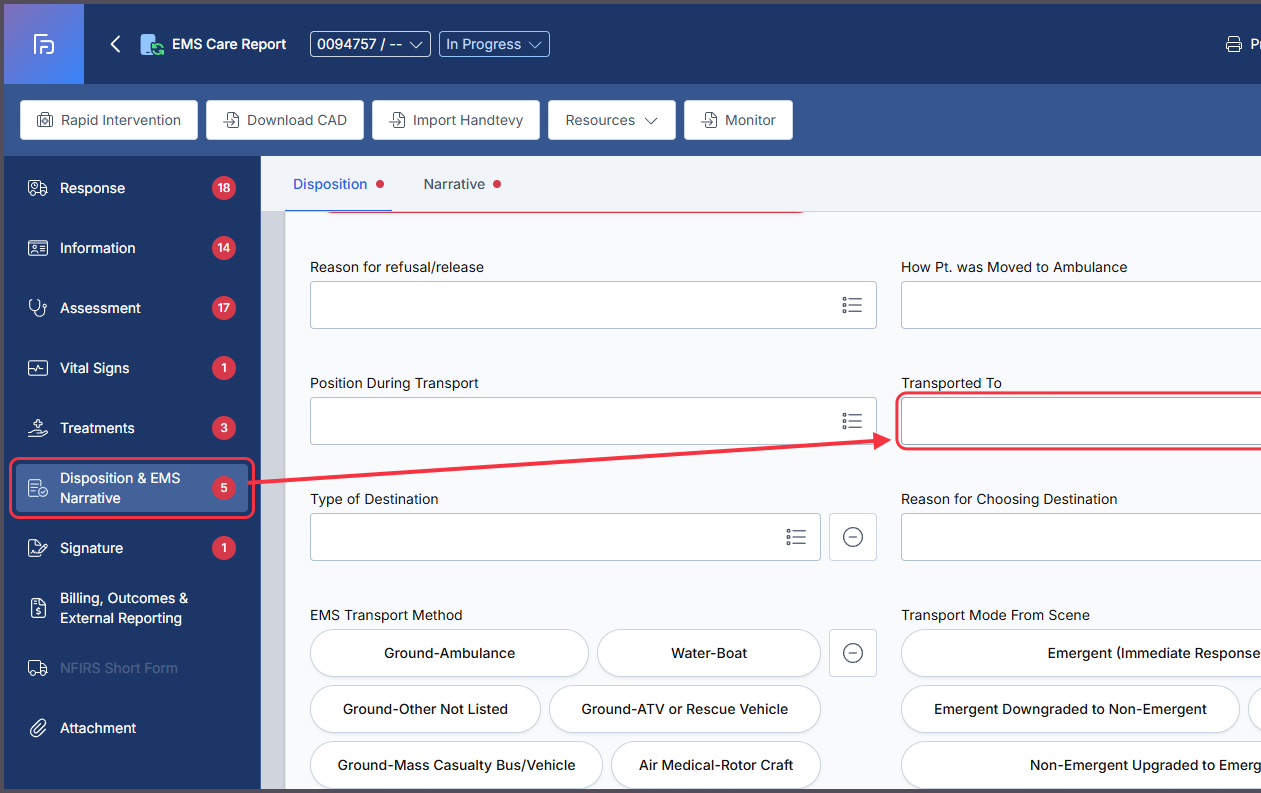Click the EMS Care Report title text
1261x793 pixels.
pyautogui.click(x=229, y=44)
